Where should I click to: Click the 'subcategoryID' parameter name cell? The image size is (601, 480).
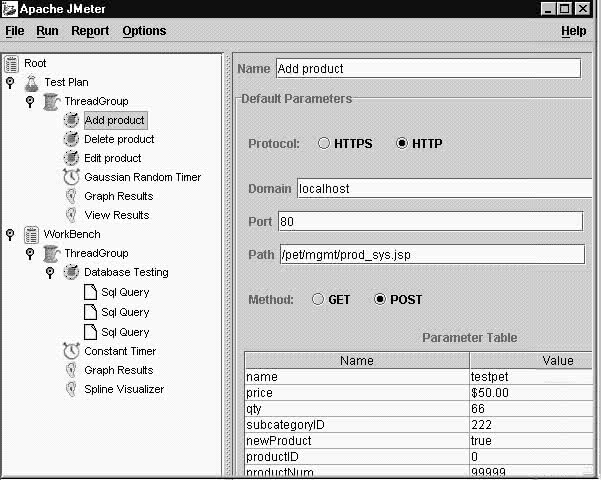(x=357, y=425)
